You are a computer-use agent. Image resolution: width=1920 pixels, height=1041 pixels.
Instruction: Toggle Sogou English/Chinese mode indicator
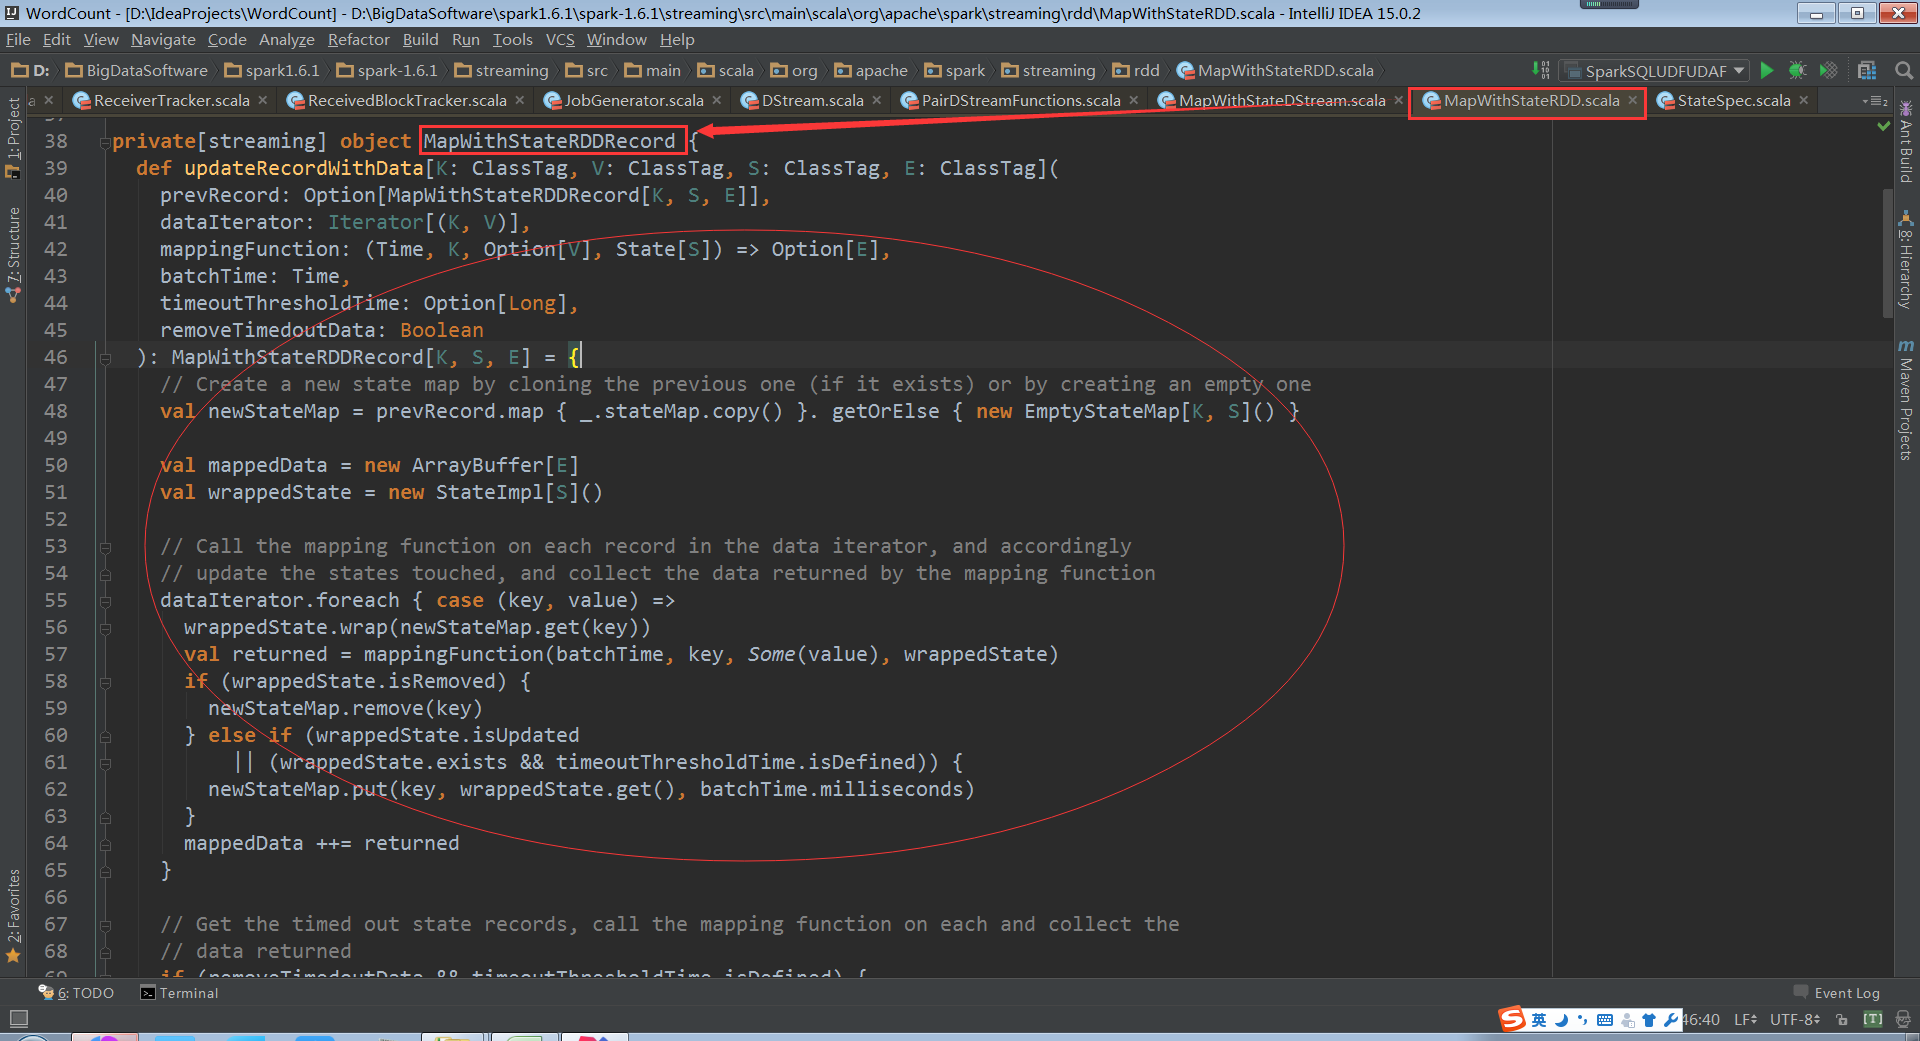coord(1539,1020)
